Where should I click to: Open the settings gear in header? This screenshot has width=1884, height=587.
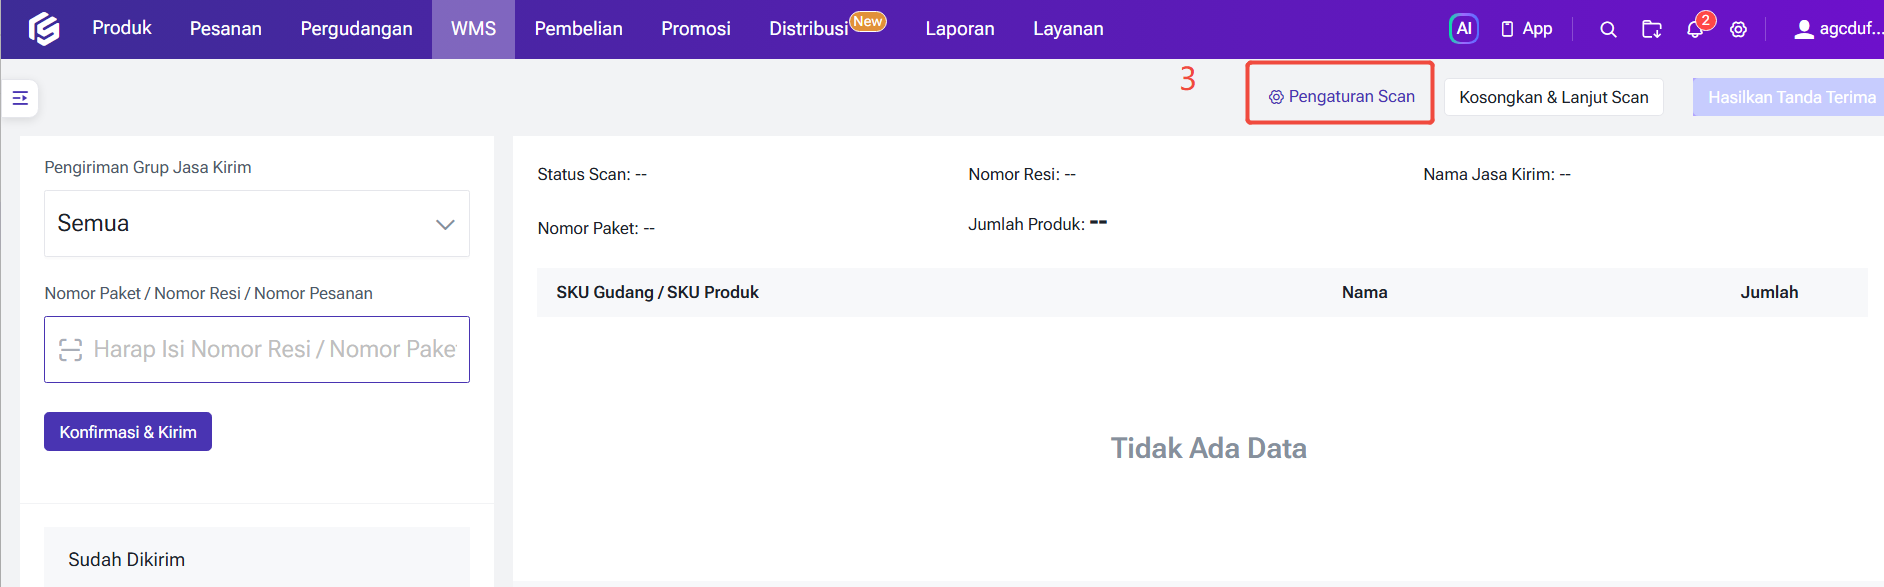coord(1739,29)
